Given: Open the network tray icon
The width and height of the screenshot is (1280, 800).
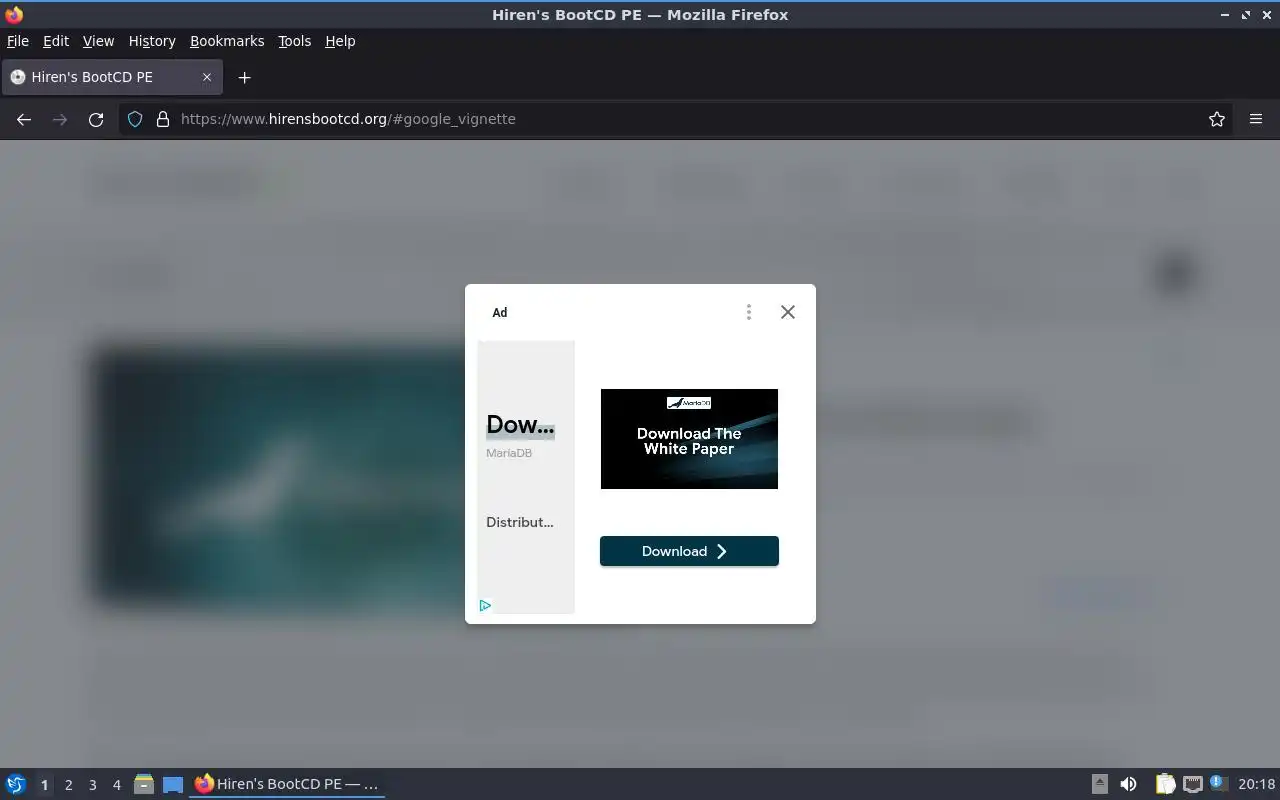Looking at the screenshot, I should pyautogui.click(x=1192, y=784).
